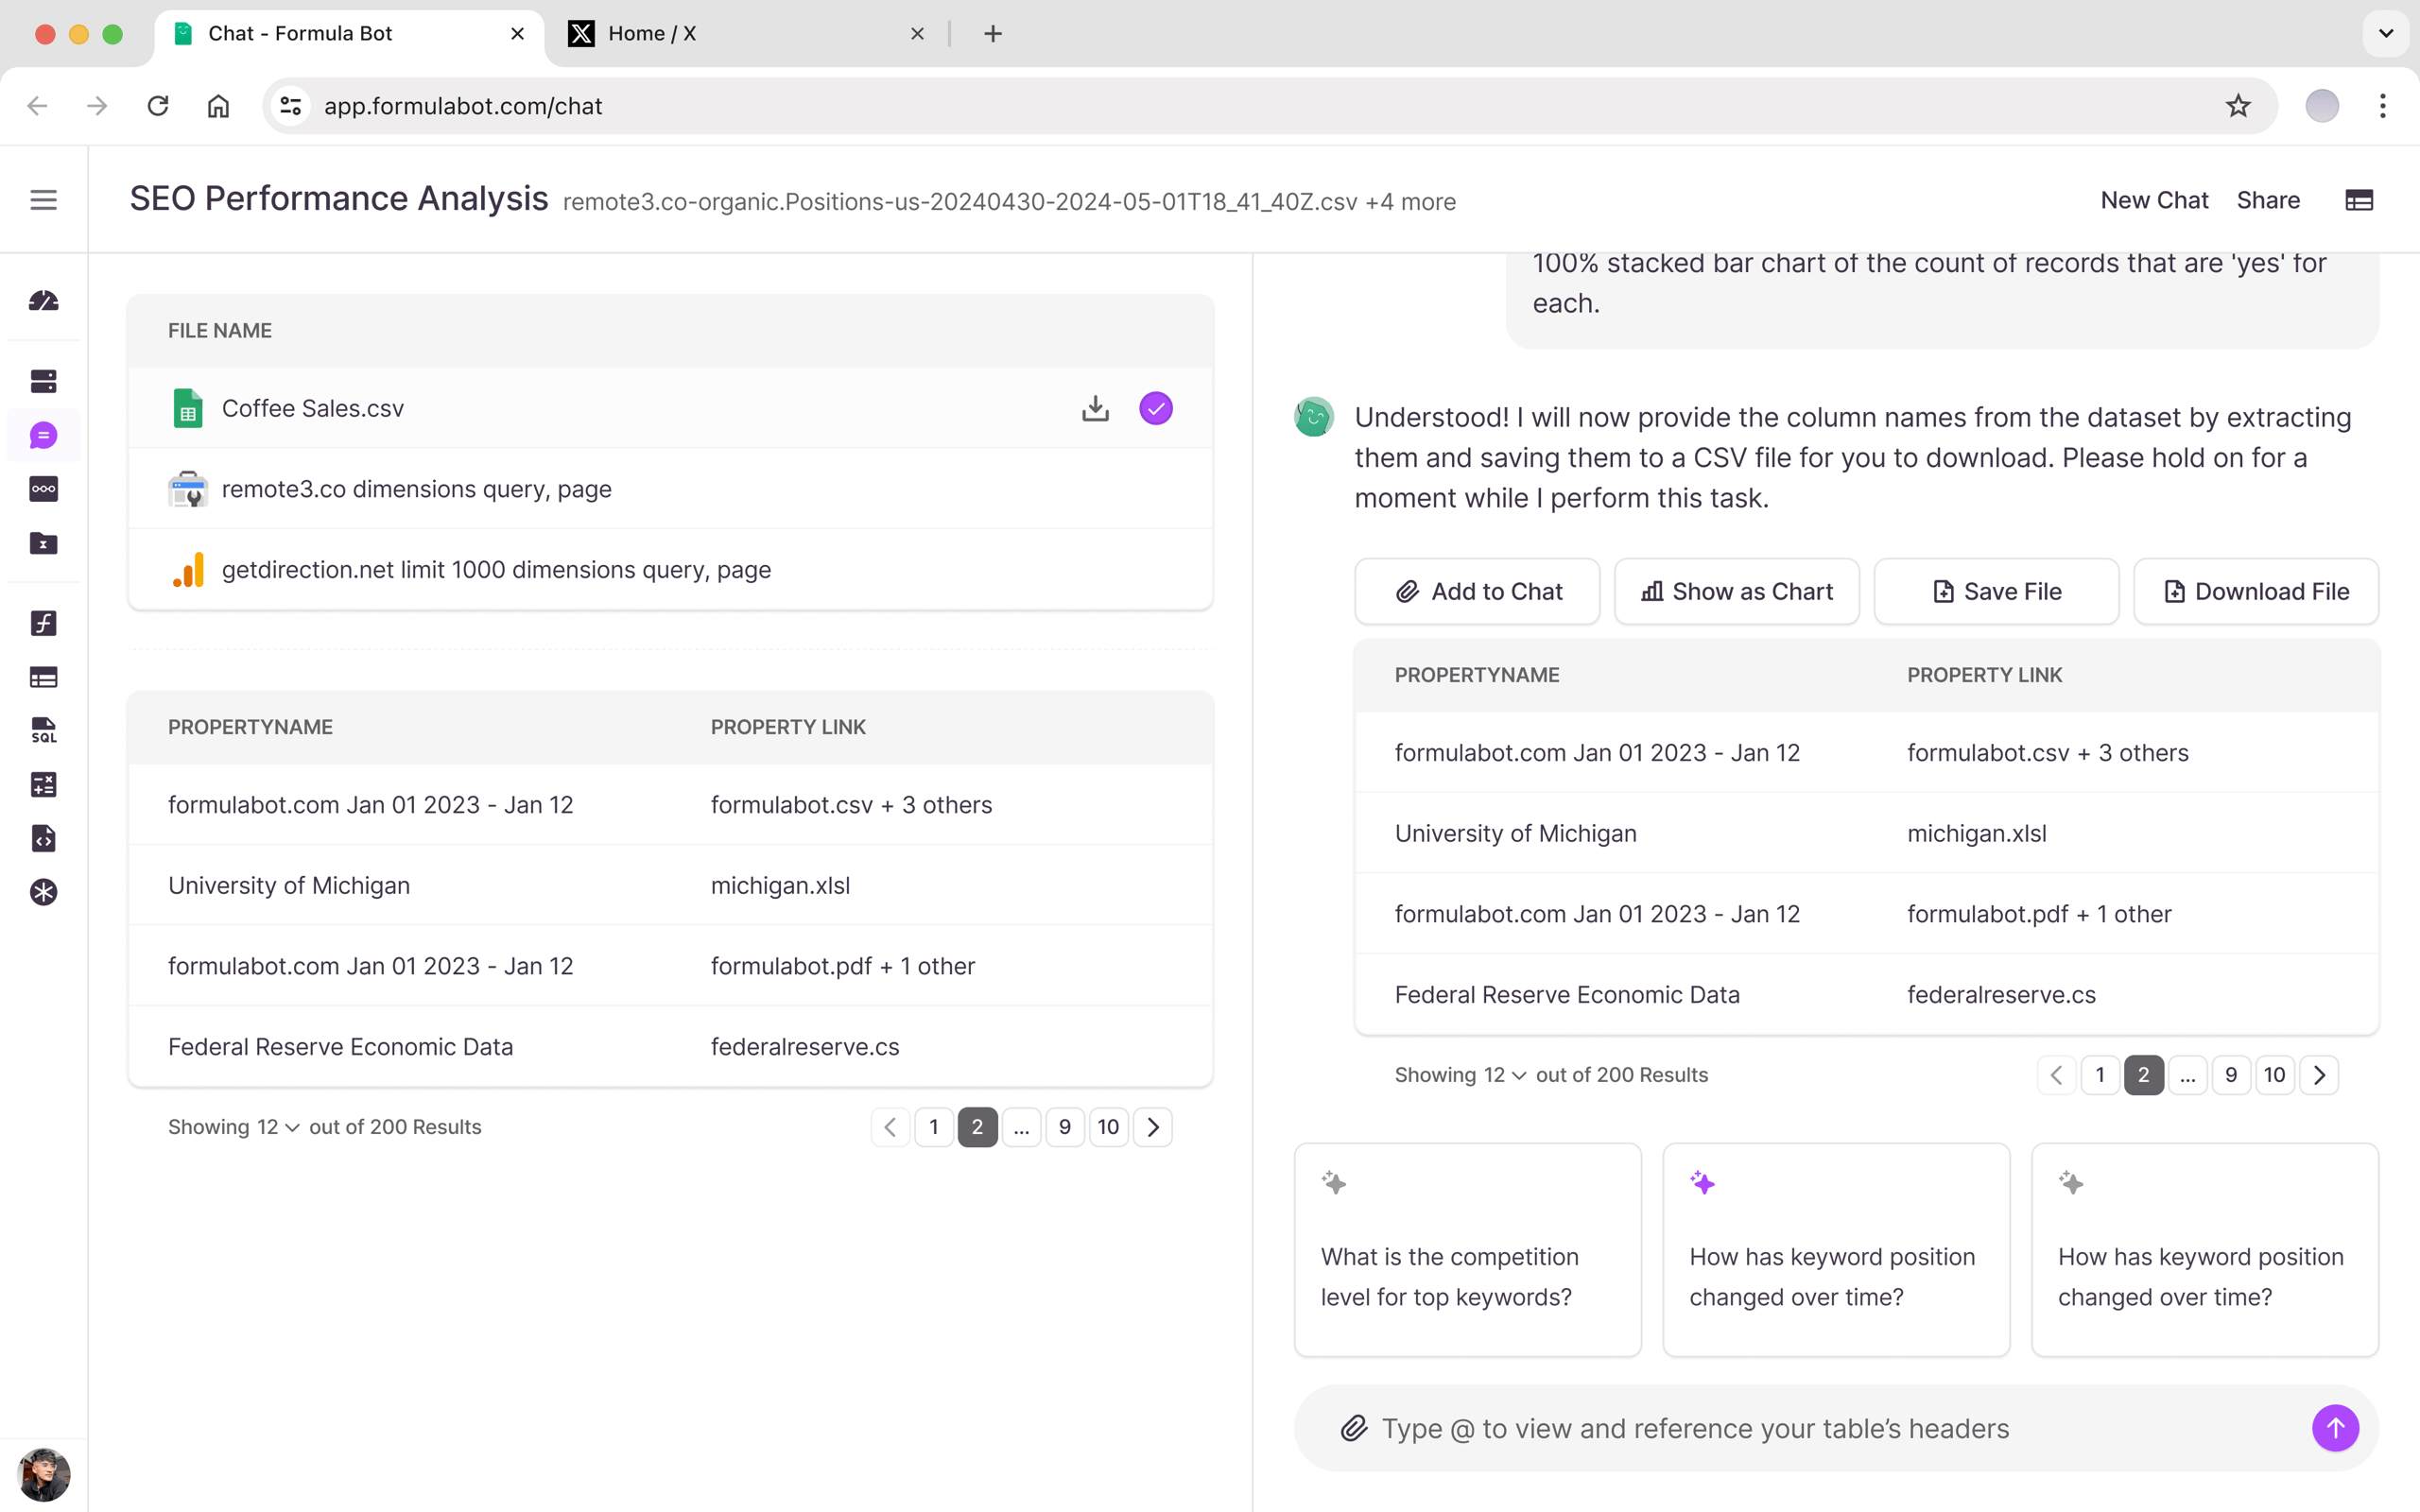Viewport: 2420px width, 1512px height.
Task: Select remote3.co dimensions query, page row
Action: [x=670, y=489]
